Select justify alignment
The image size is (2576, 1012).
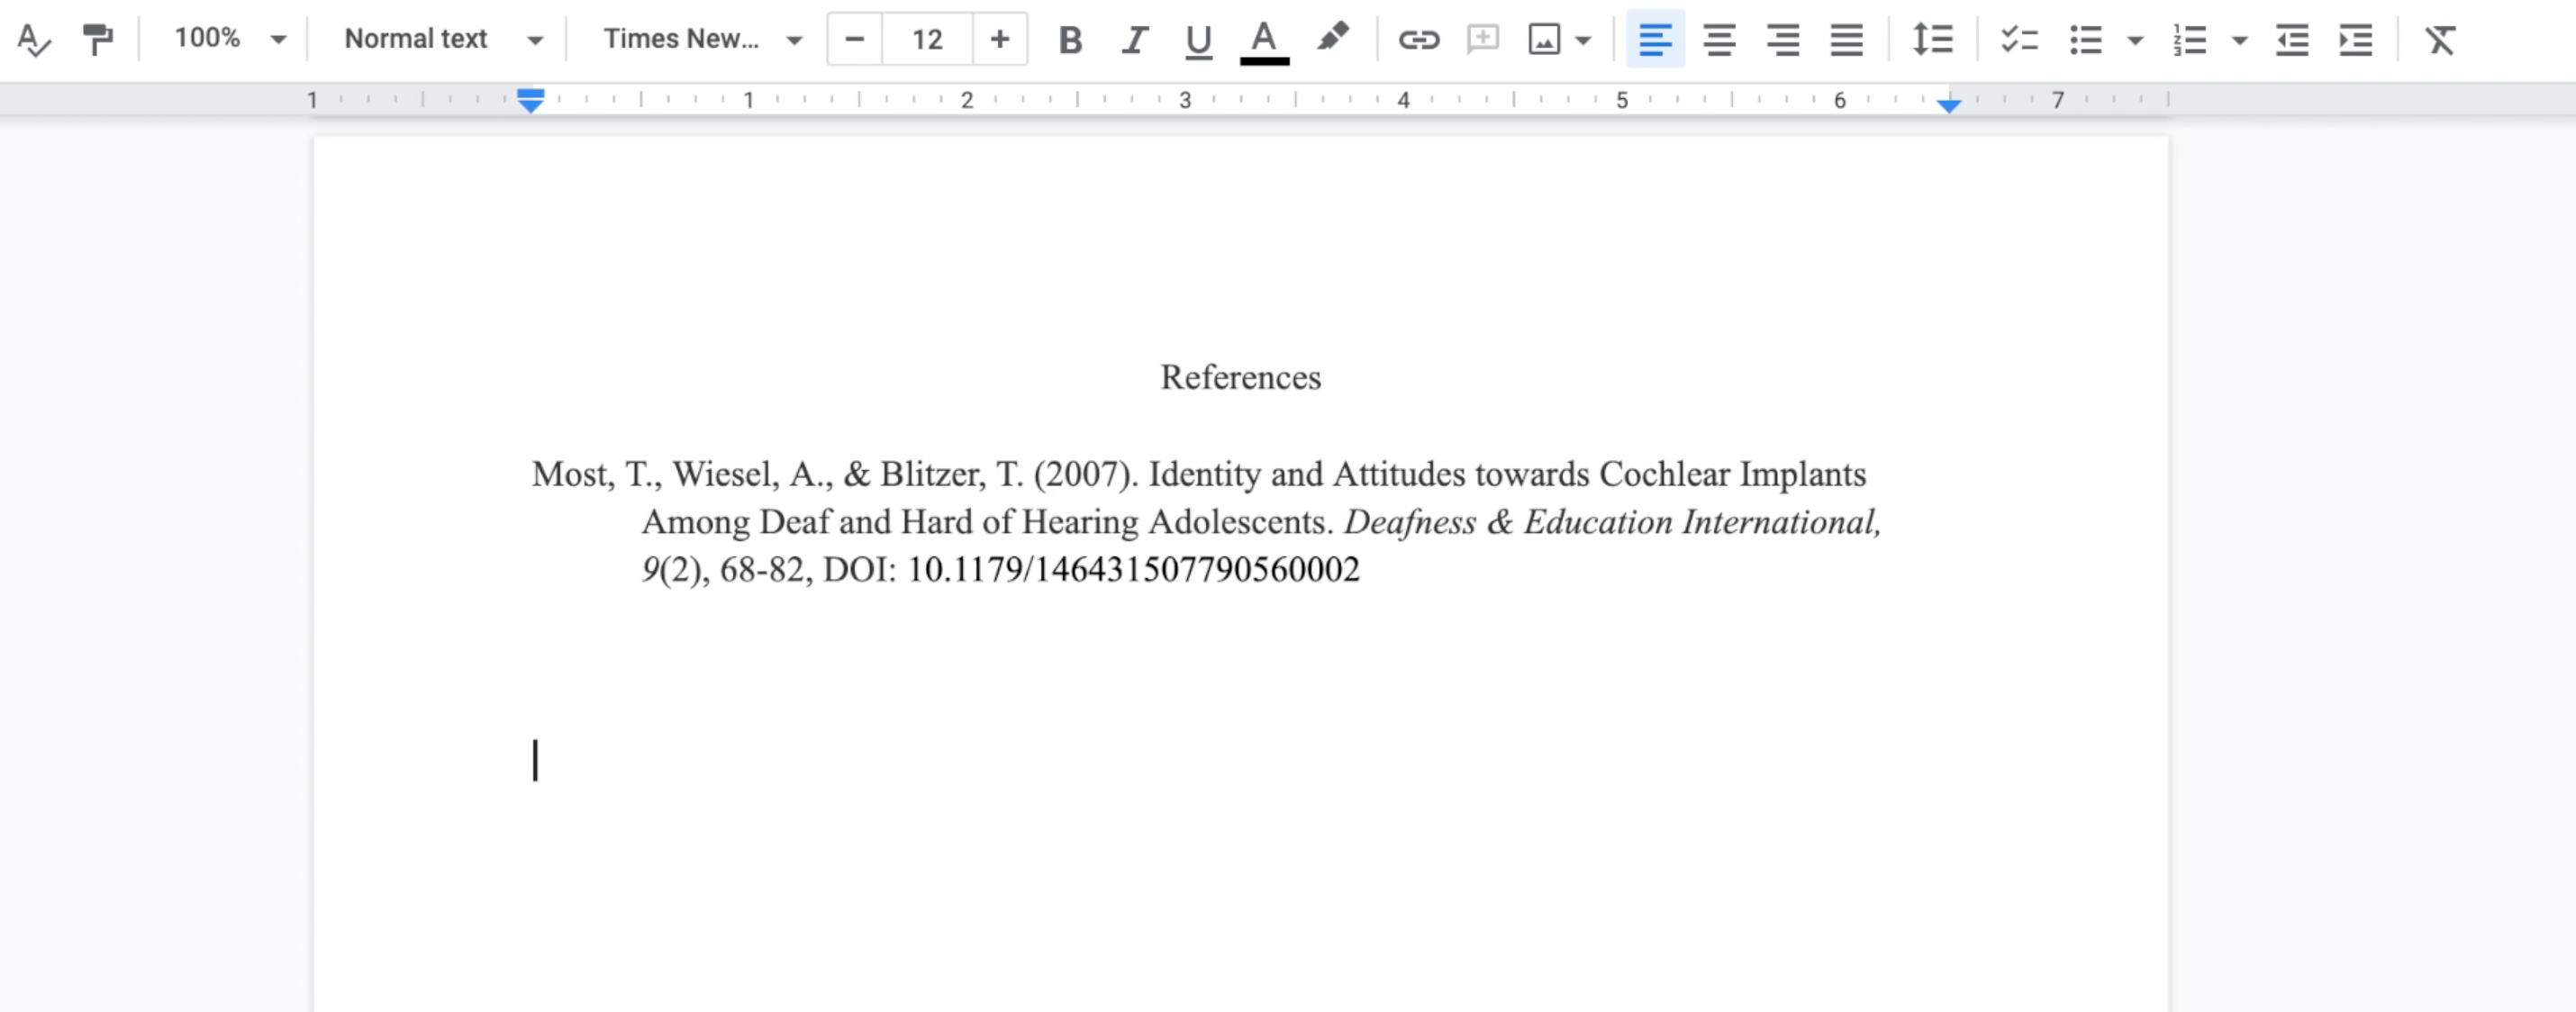pyautogui.click(x=1846, y=40)
